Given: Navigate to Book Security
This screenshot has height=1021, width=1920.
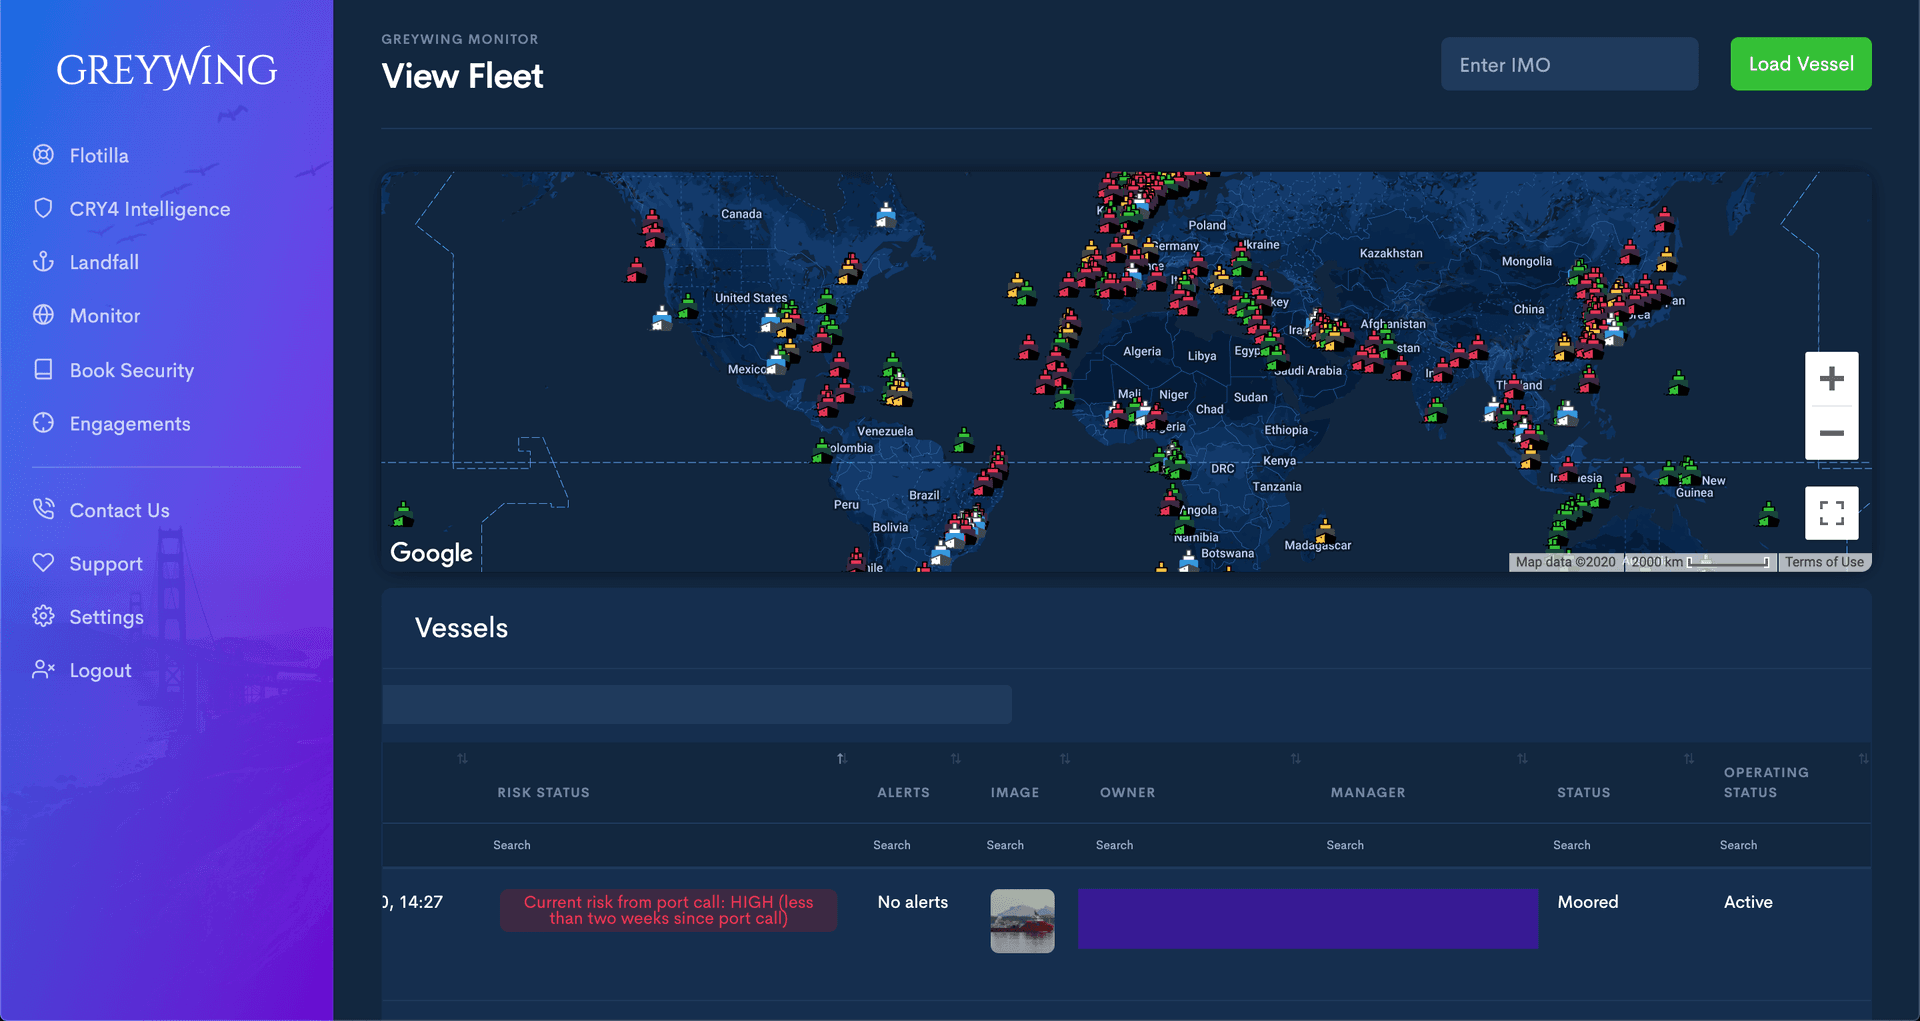Looking at the screenshot, I should tap(132, 370).
